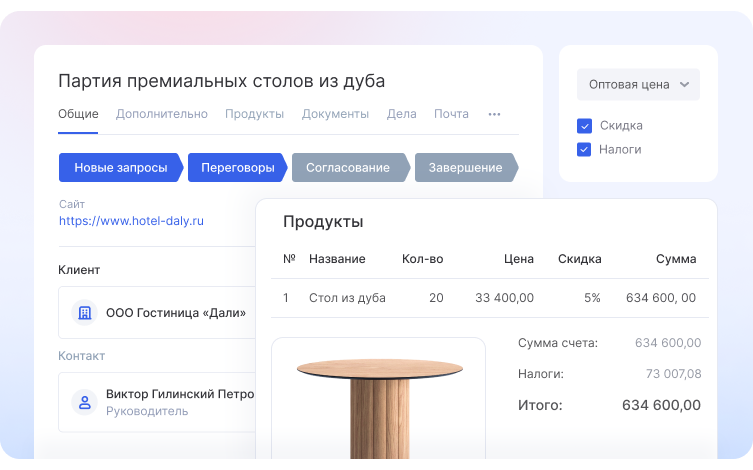753x470 pixels.
Task: Click the building icon beside ООО Гостиница «Дали»
Action: tap(85, 313)
